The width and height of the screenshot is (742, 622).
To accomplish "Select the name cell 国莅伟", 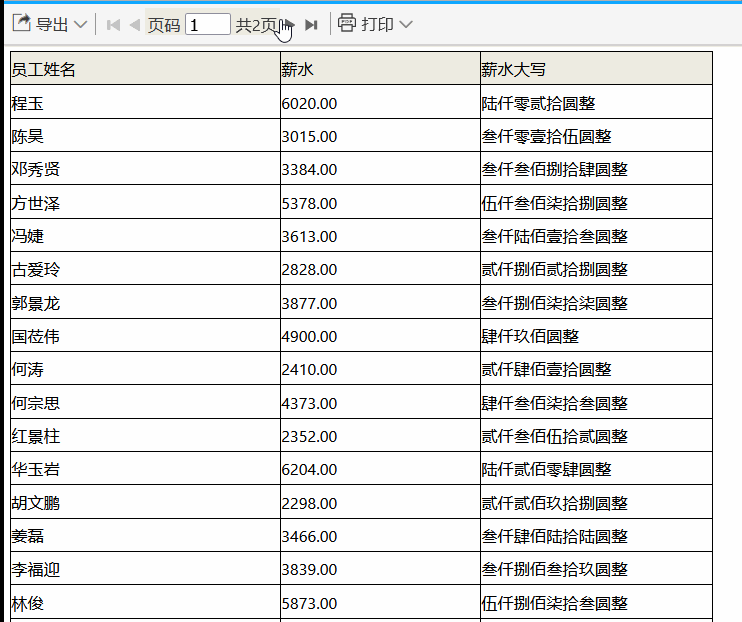I will [x=145, y=336].
